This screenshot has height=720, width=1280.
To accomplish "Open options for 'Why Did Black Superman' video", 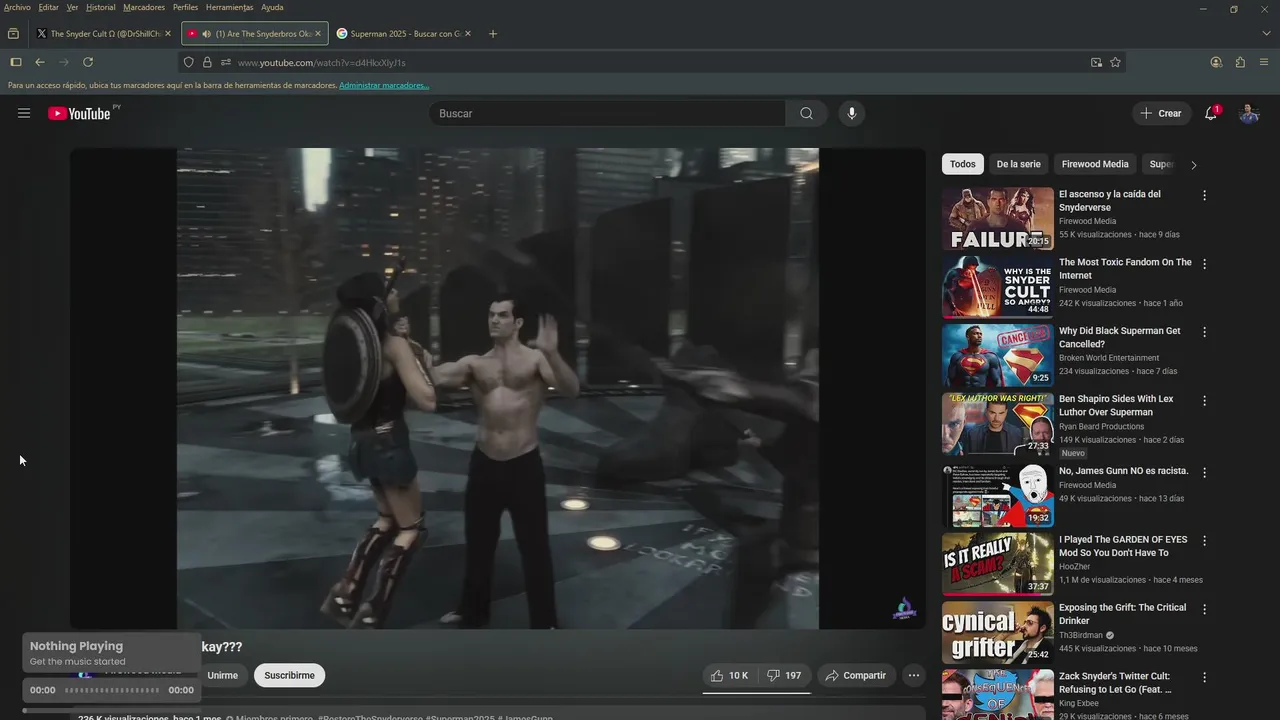I will point(1204,332).
